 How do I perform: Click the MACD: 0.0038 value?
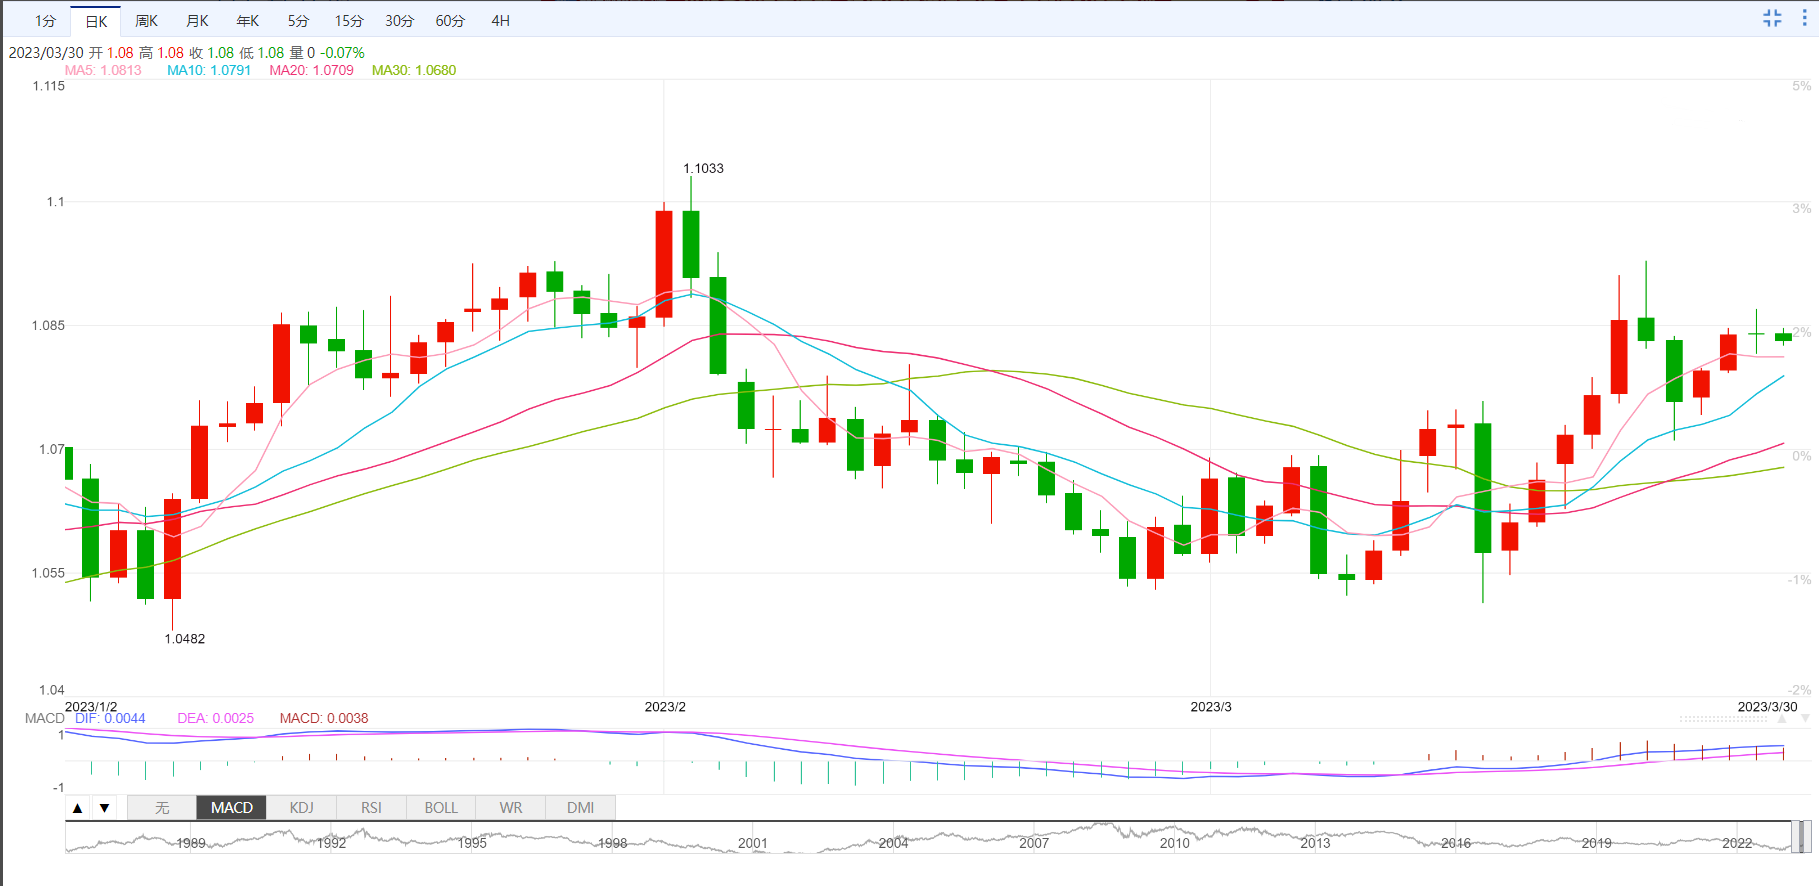[x=324, y=718]
